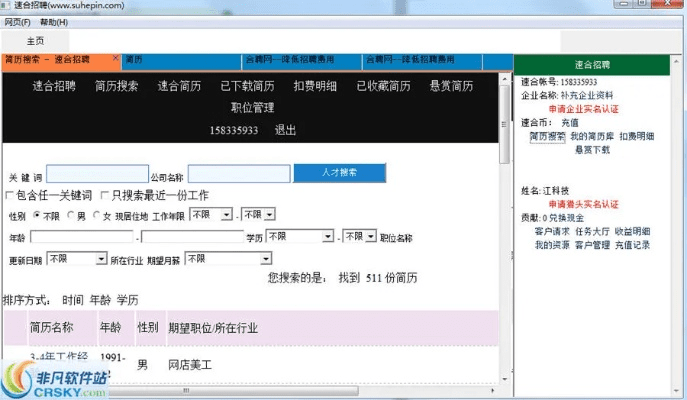Open the second 学历 dropdown
This screenshot has width=687, height=400.
click(x=359, y=237)
